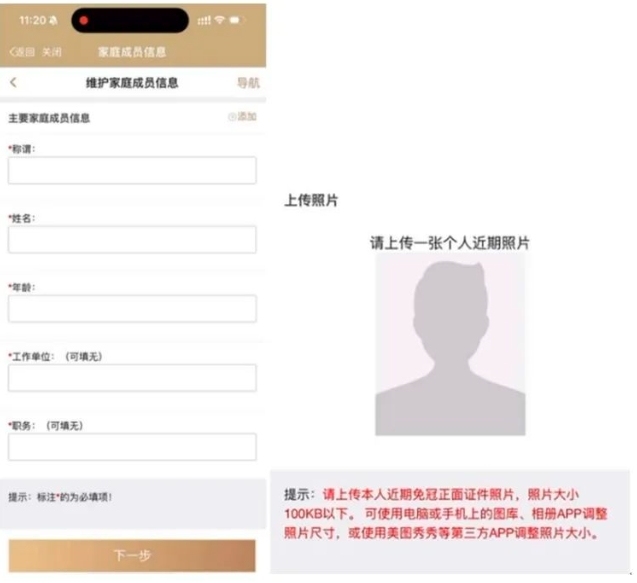Image resolution: width=637 pixels, height=583 pixels.
Task: Tap the 主要家庭成员信息 section label
Action: pos(49,118)
